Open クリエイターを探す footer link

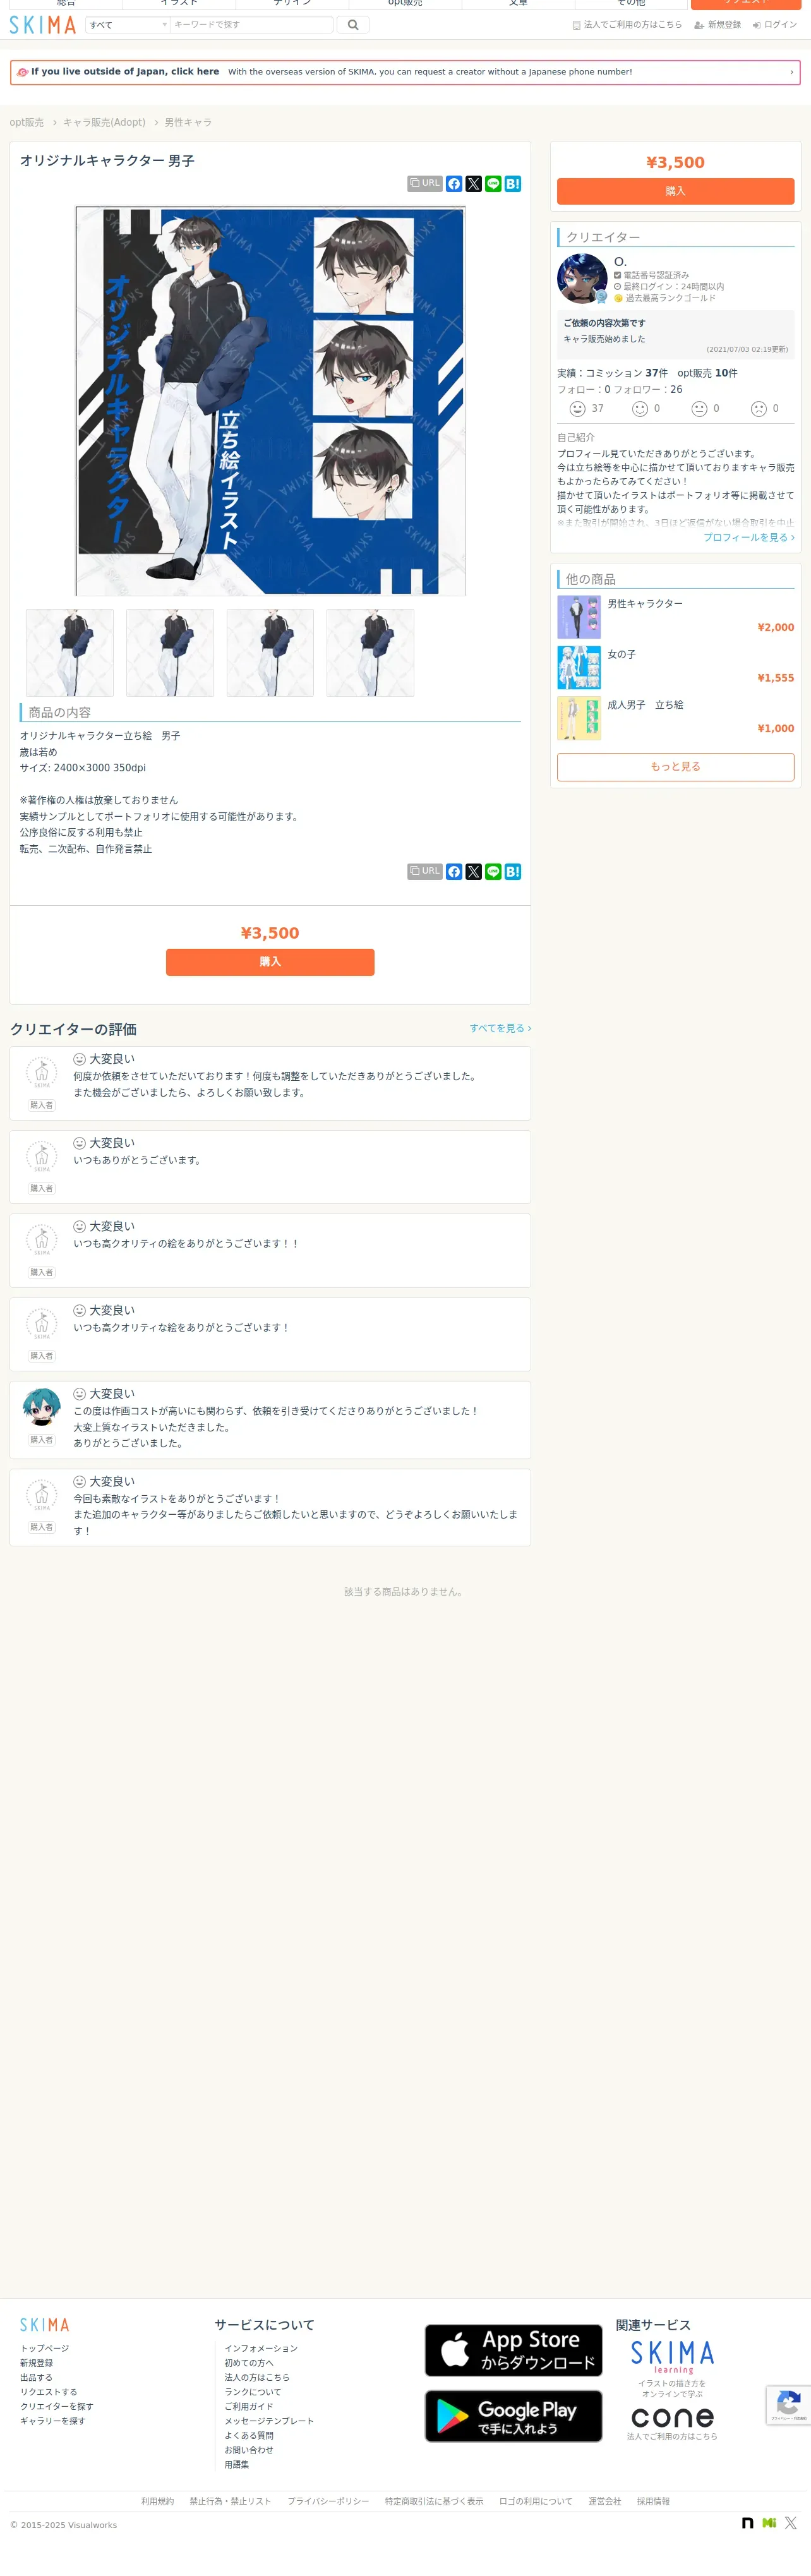pos(57,2407)
